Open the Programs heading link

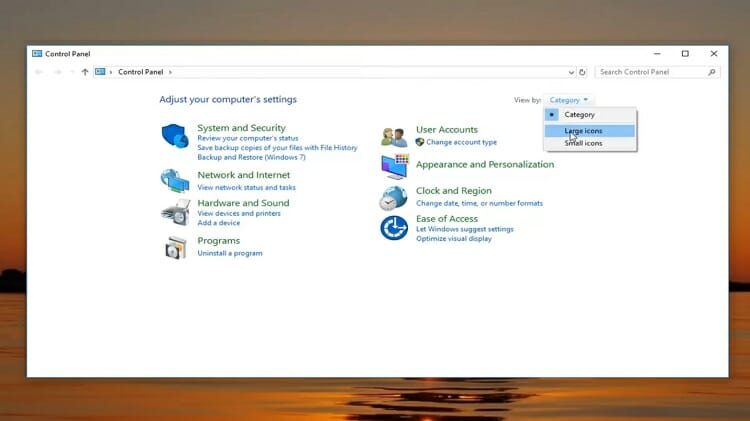(x=219, y=241)
